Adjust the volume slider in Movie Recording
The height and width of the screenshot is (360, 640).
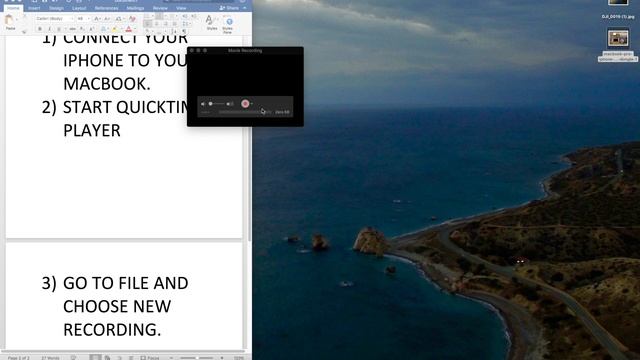coord(217,104)
